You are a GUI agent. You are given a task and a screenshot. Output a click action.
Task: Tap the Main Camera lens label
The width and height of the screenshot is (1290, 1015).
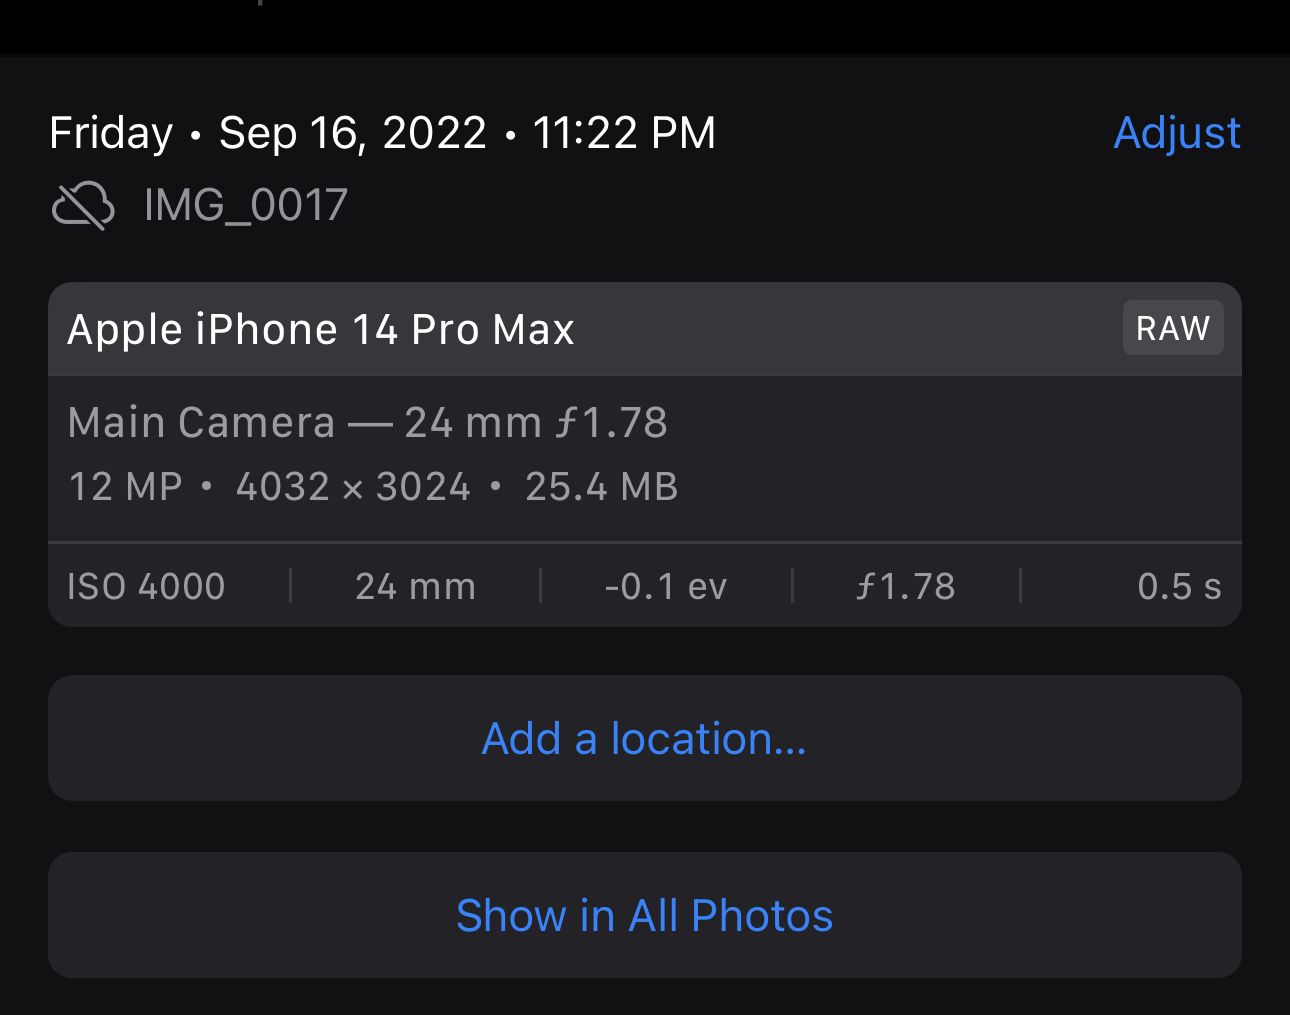tap(201, 422)
